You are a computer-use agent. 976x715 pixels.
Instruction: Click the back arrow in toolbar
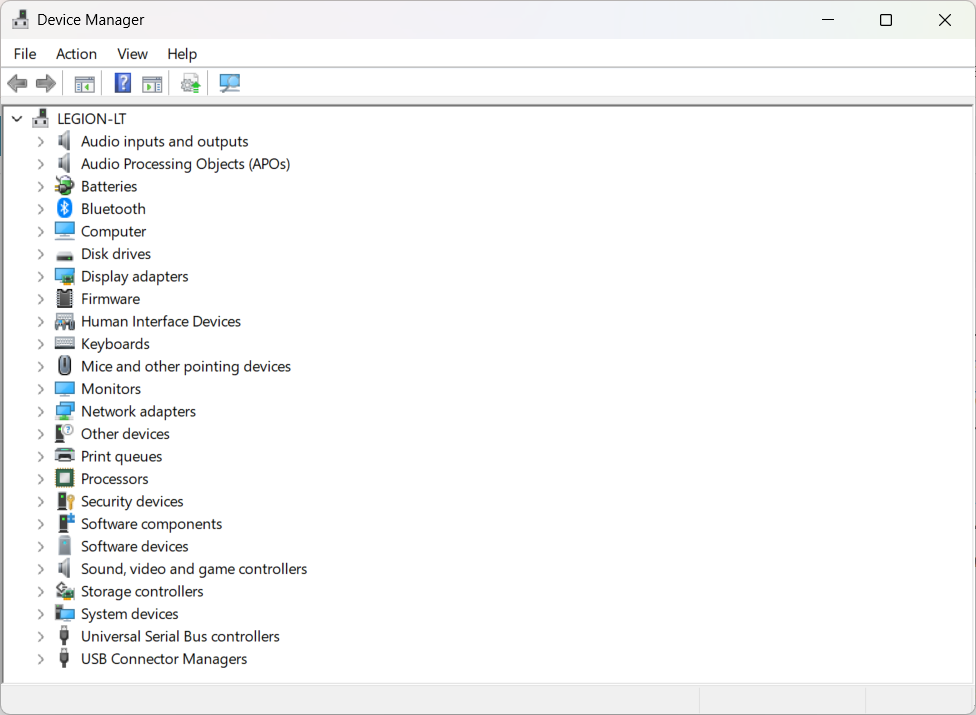(x=17, y=83)
